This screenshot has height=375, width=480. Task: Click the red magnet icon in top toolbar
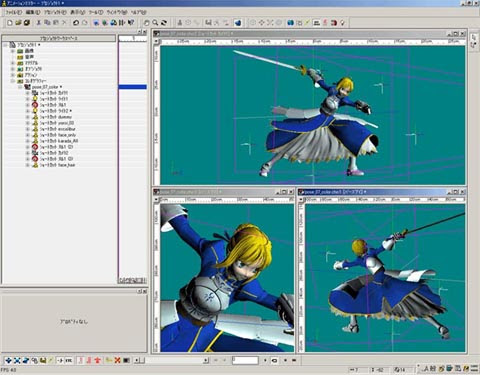click(334, 23)
